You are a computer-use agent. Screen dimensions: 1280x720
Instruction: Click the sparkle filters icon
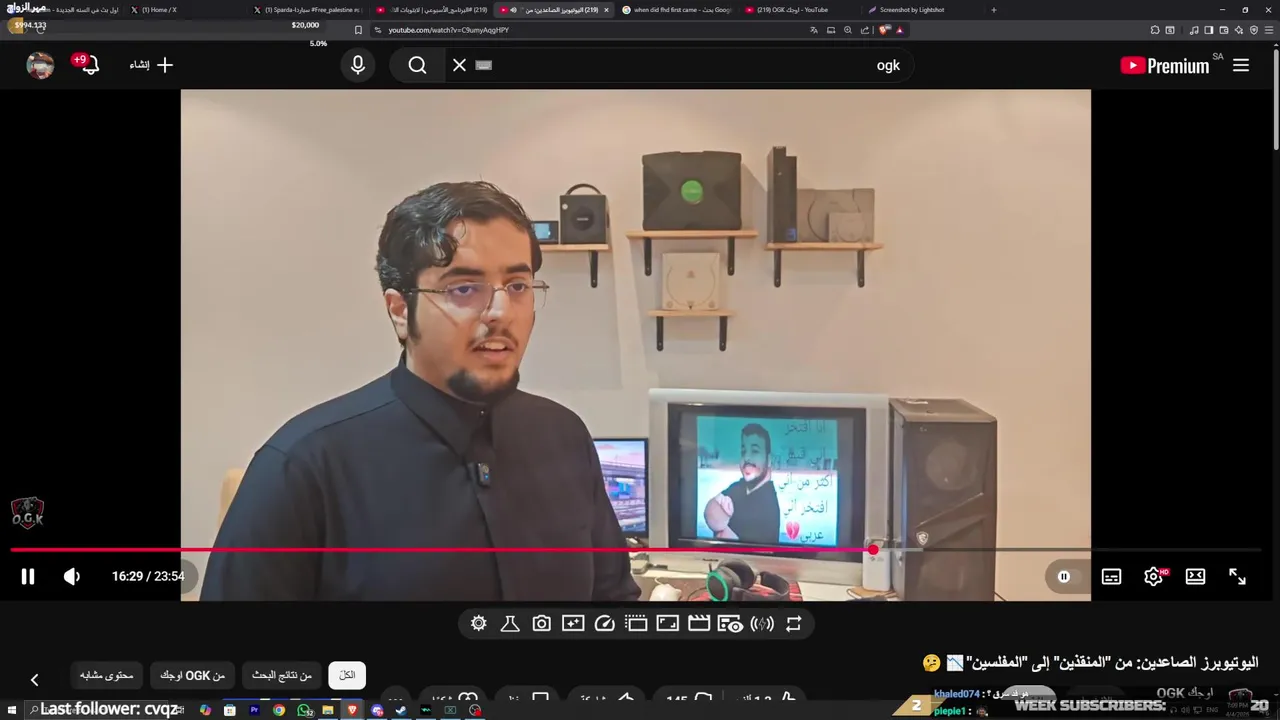[573, 624]
